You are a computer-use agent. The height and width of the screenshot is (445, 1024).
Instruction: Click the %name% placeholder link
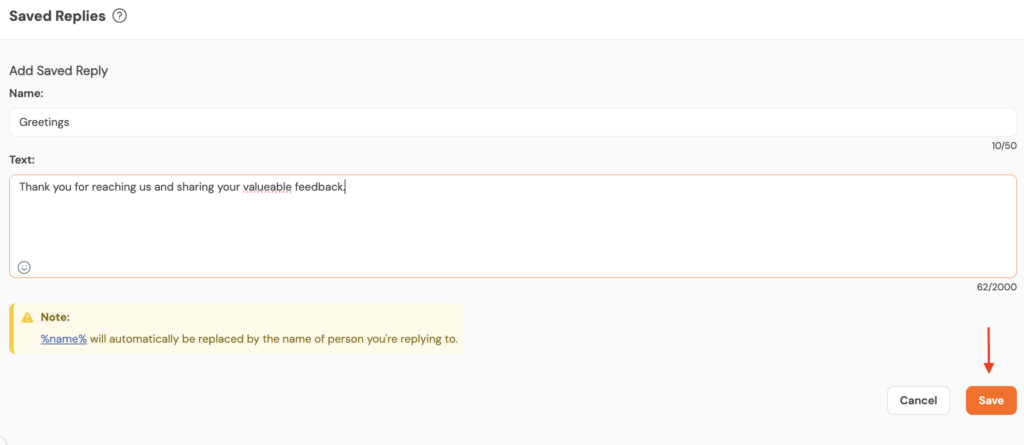(64, 339)
